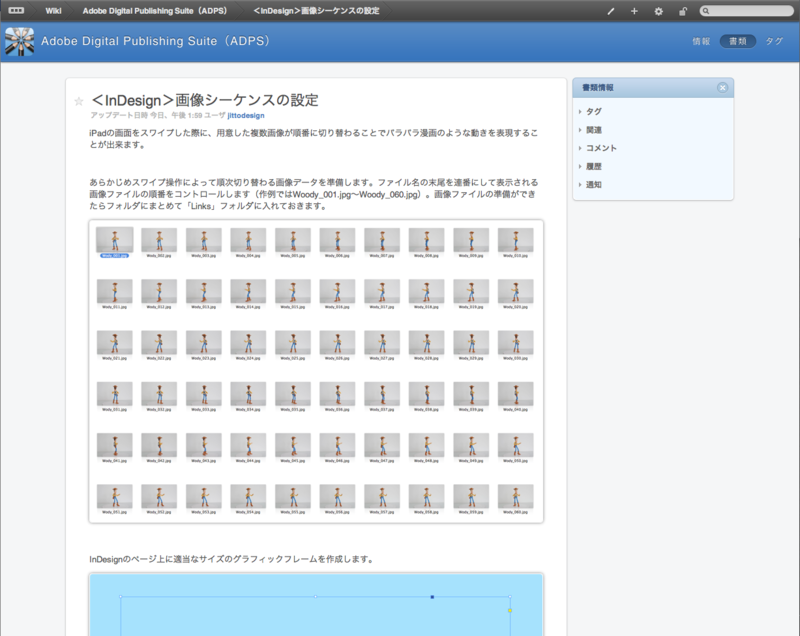Click the magnifier icon in search field

(x=706, y=11)
